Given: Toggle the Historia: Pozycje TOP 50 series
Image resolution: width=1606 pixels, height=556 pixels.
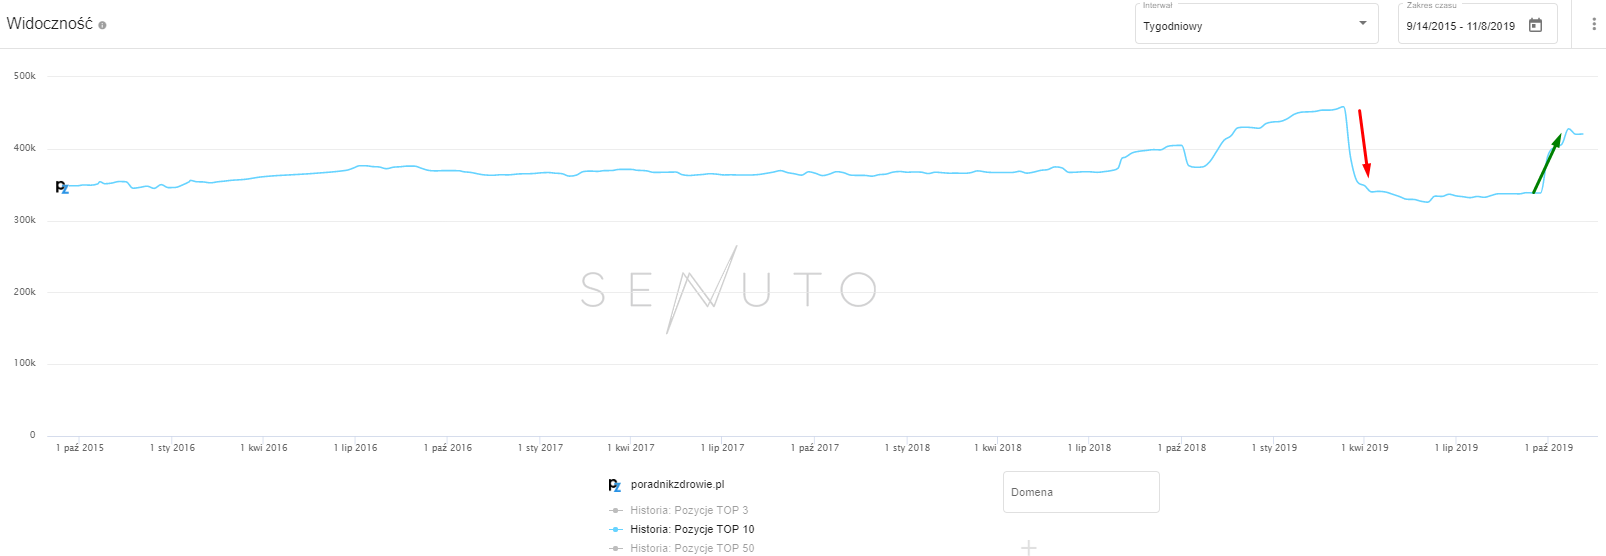Looking at the screenshot, I should click(691, 548).
